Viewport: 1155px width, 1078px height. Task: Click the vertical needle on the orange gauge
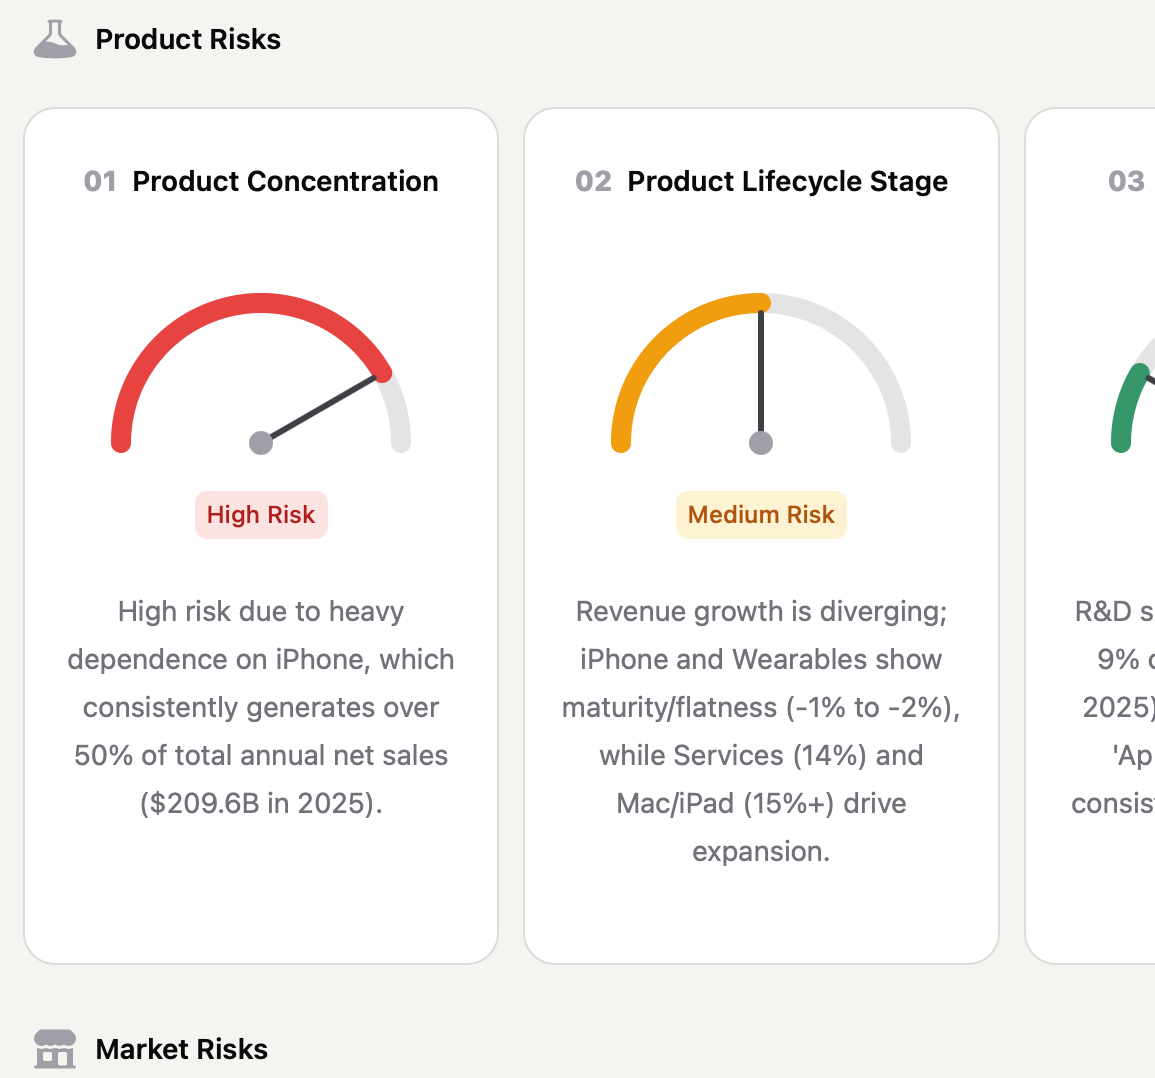[761, 370]
